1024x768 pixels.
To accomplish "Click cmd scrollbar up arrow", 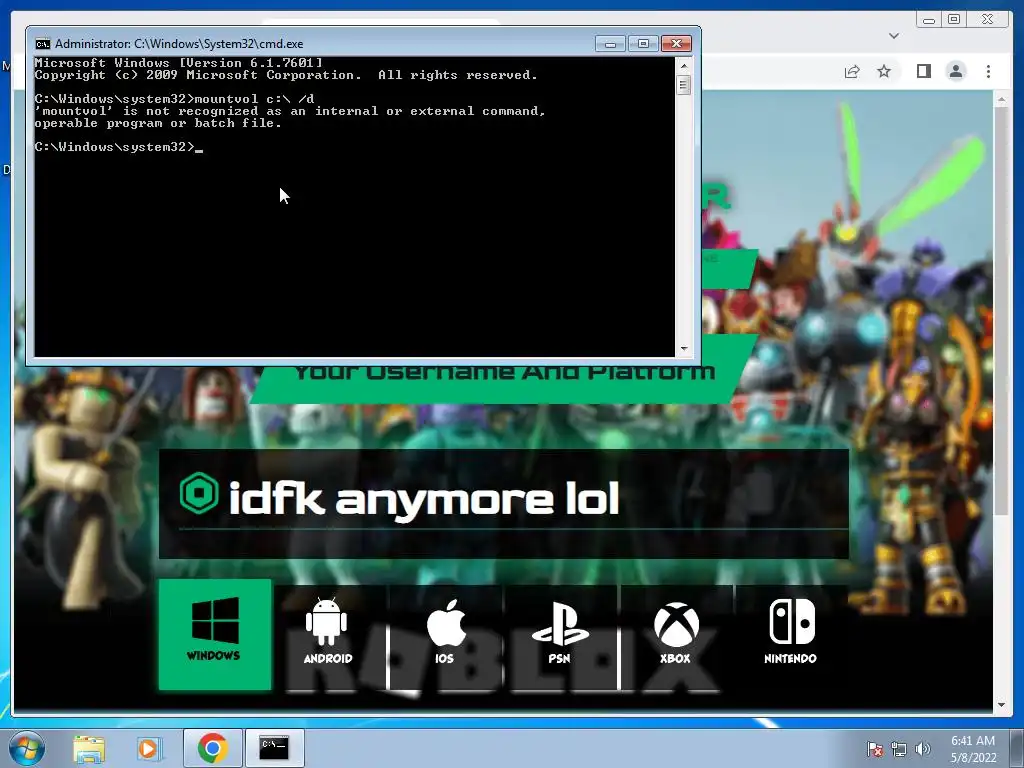I will 684,66.
